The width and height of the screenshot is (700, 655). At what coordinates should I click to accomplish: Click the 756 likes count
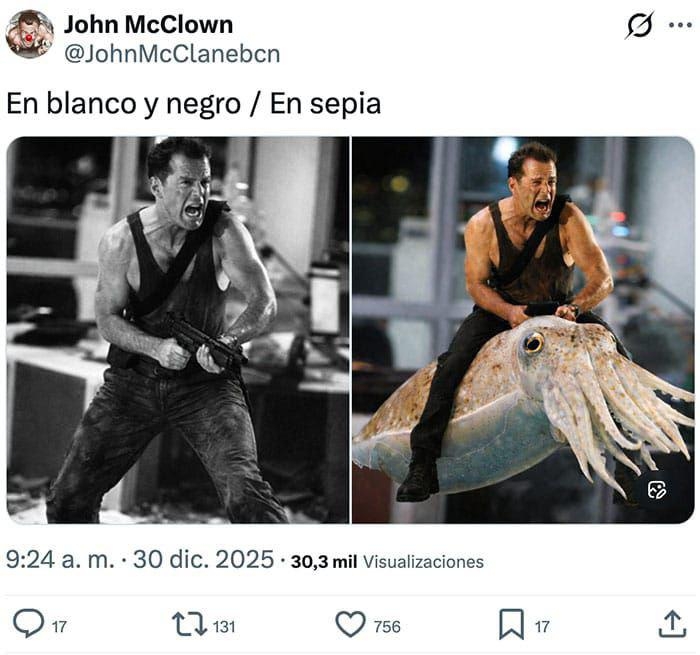coord(387,626)
